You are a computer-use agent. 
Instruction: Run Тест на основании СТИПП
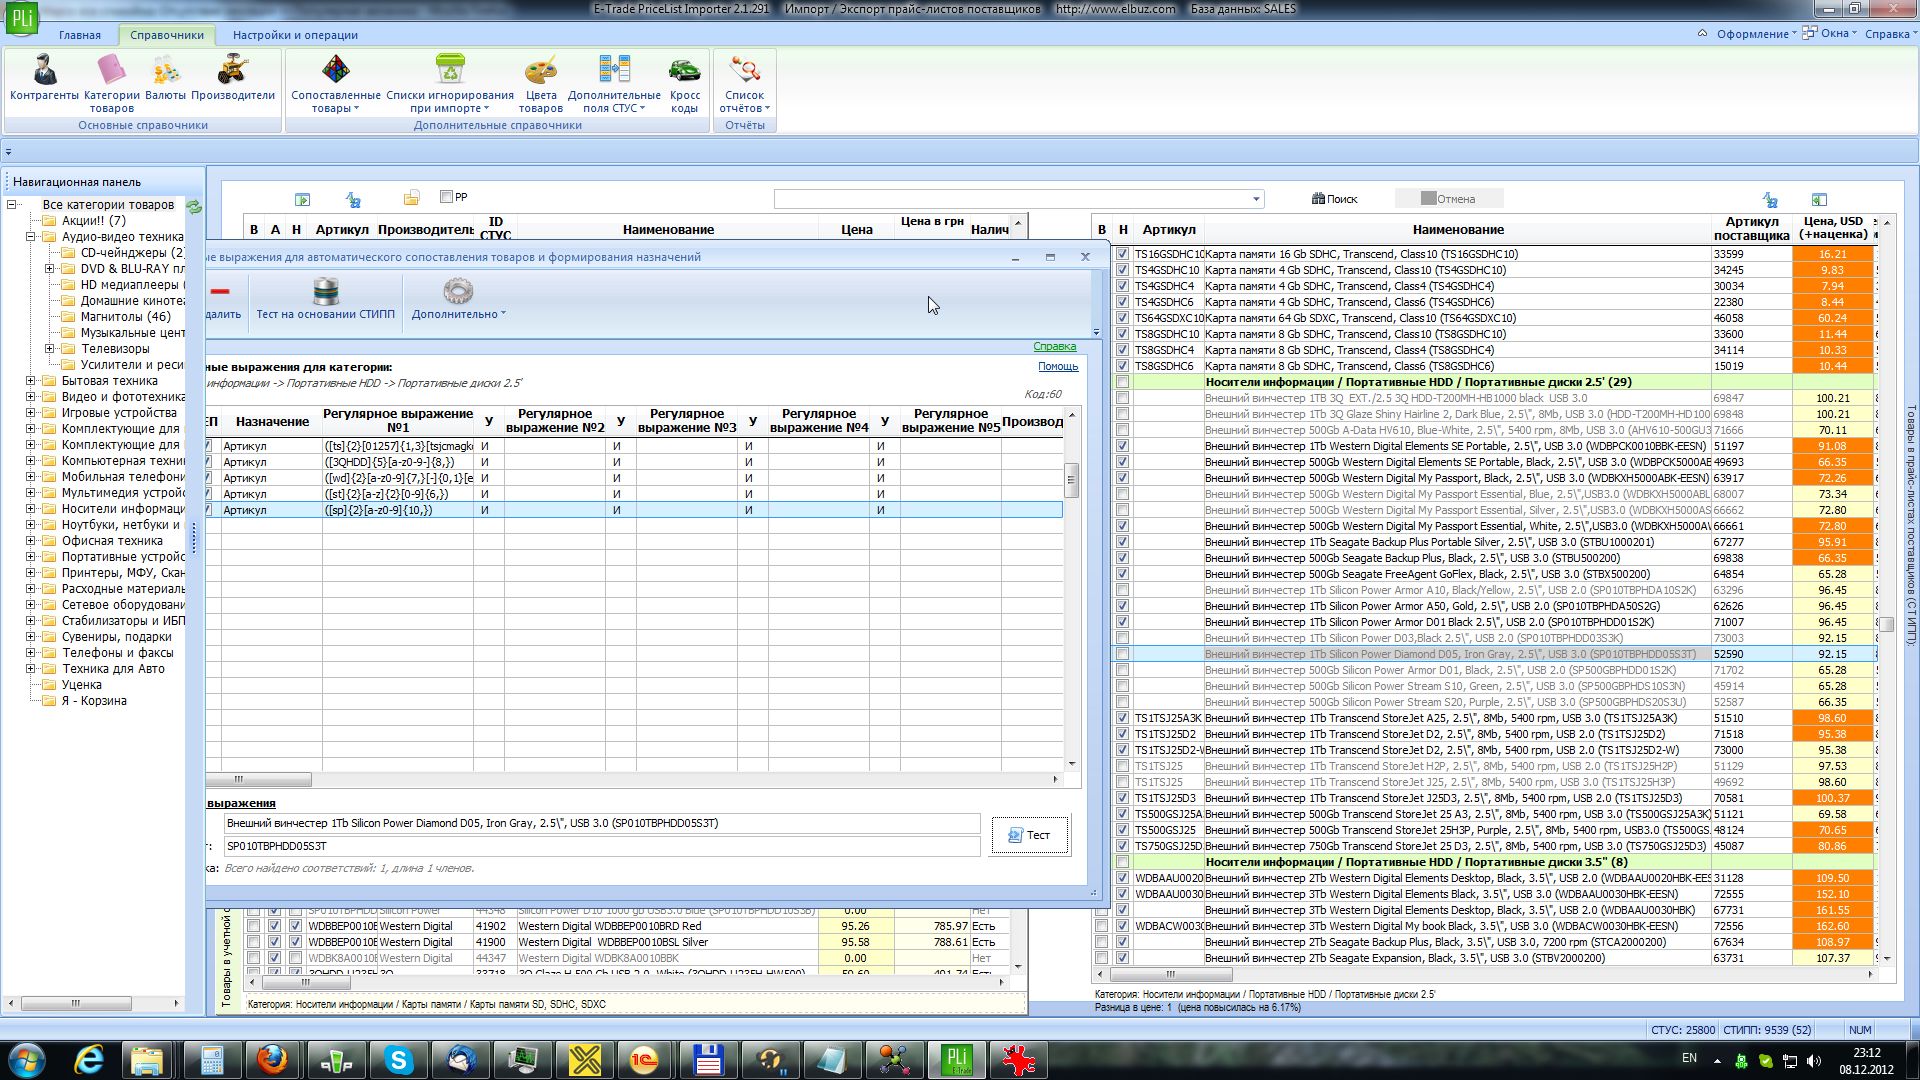point(326,300)
